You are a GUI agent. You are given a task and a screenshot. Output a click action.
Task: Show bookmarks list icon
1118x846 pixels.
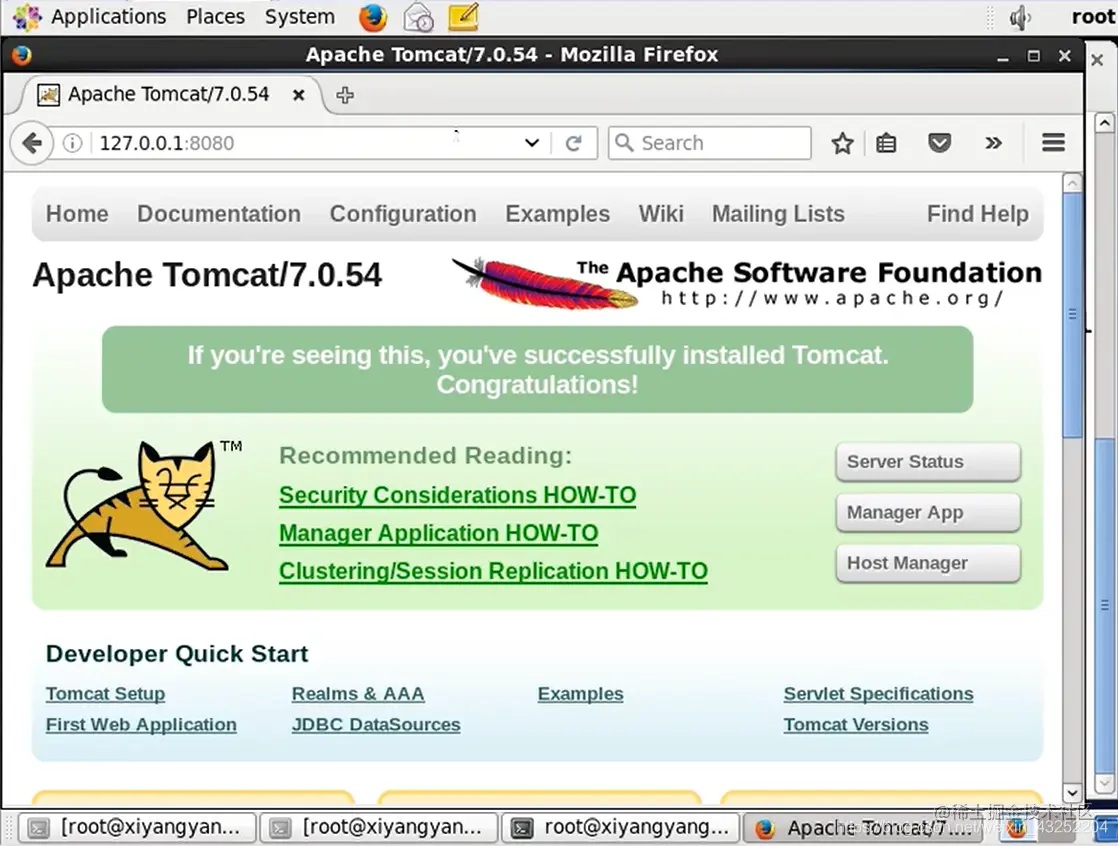(886, 143)
